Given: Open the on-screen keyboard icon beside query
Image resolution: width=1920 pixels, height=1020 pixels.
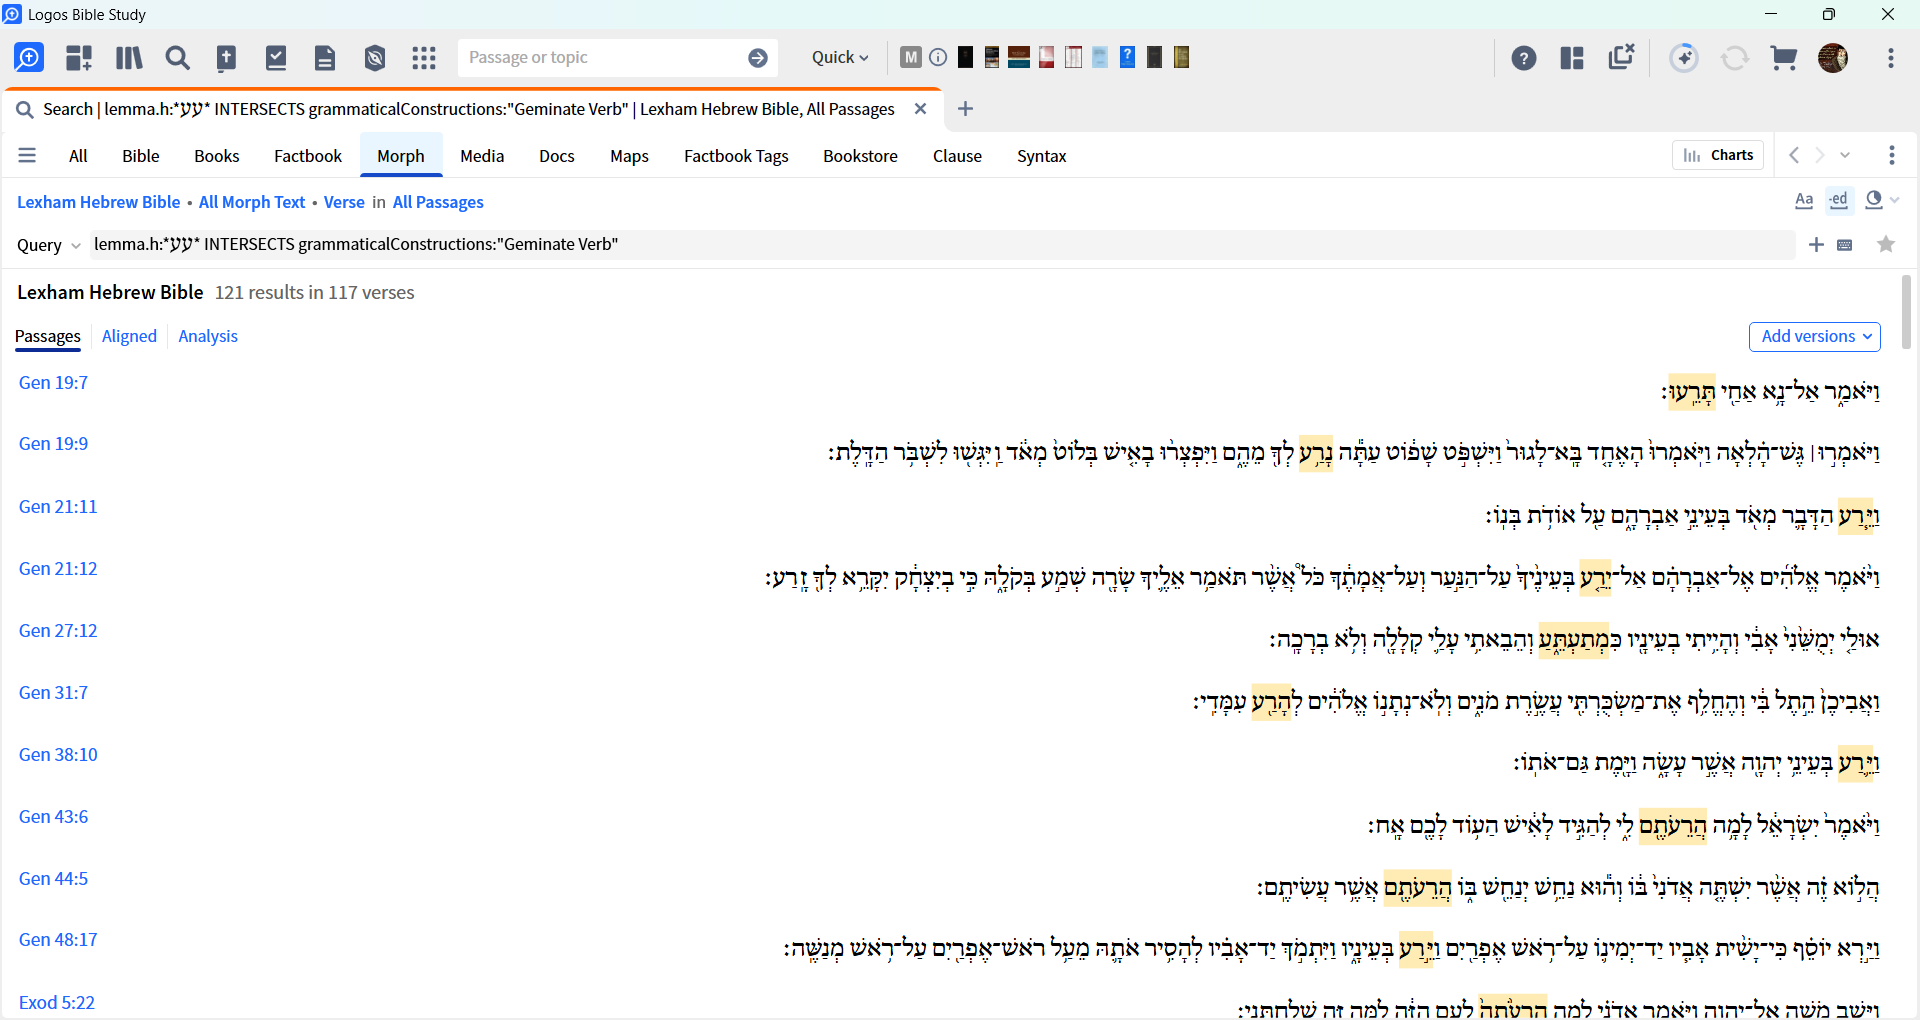Looking at the screenshot, I should click(x=1845, y=245).
